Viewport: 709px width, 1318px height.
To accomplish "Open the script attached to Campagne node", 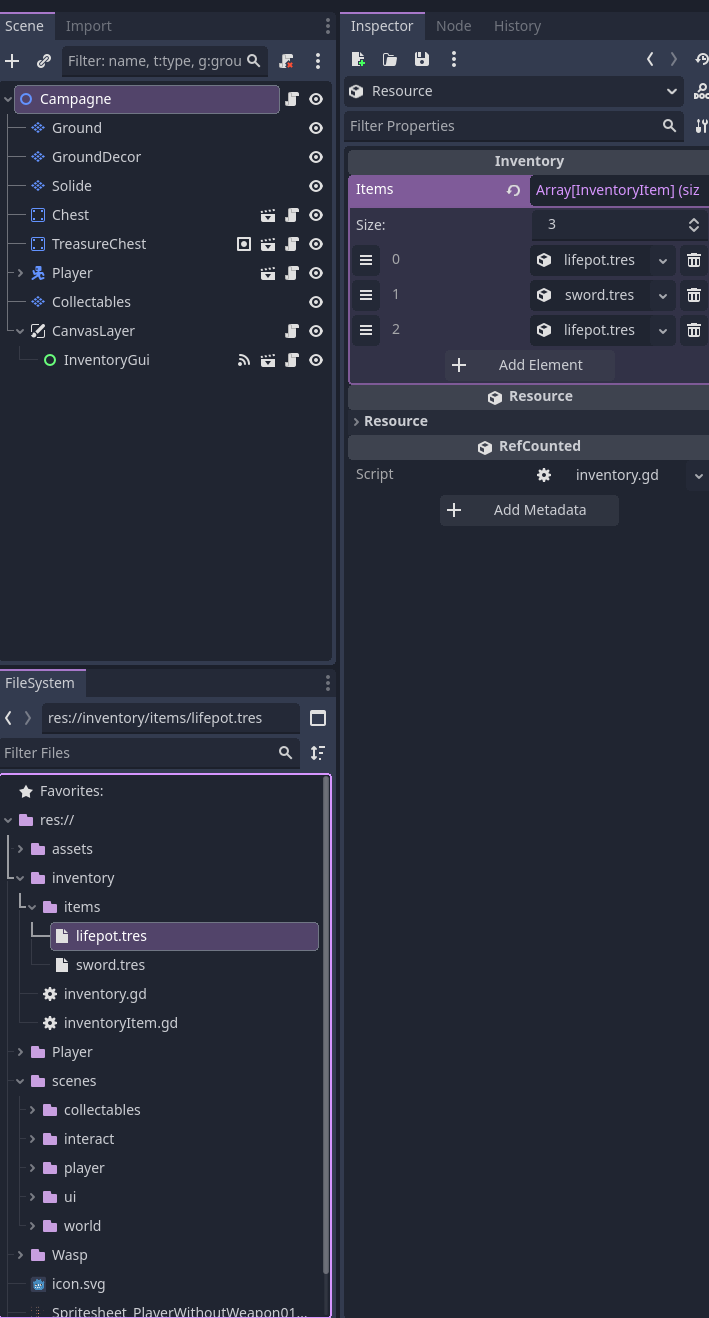I will click(x=292, y=99).
